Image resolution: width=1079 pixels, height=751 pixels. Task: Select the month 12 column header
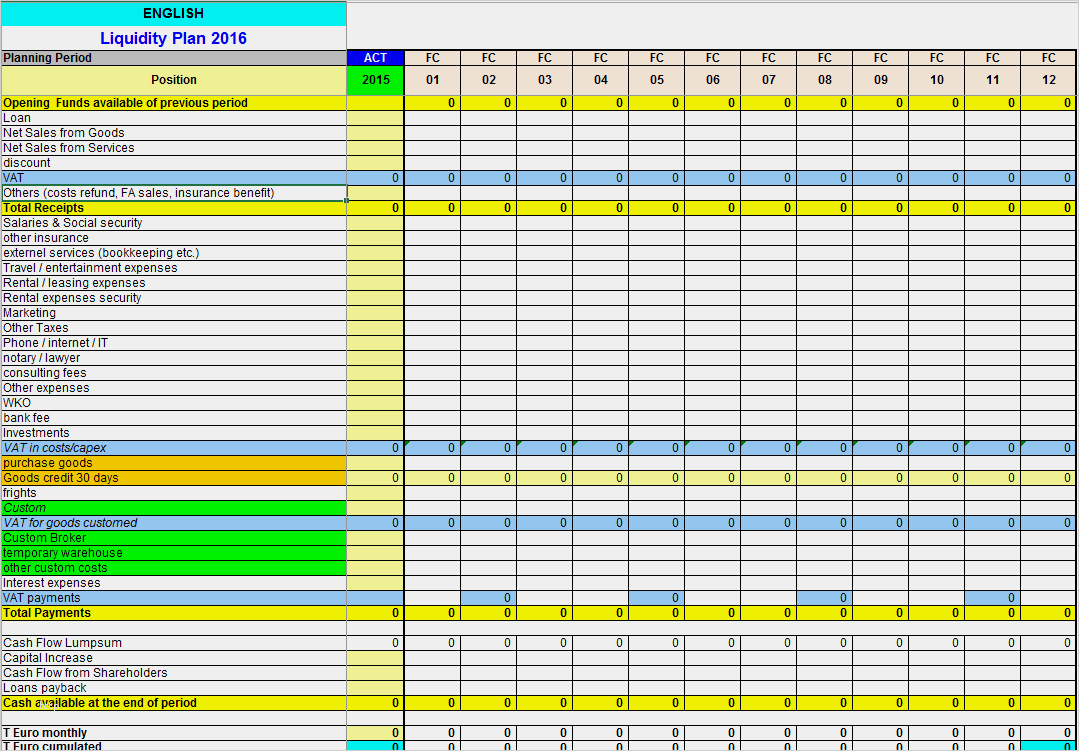point(1048,80)
